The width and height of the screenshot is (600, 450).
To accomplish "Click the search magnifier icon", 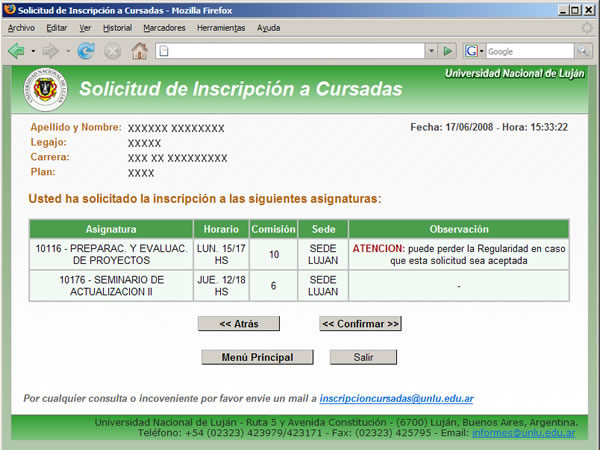I will point(583,50).
